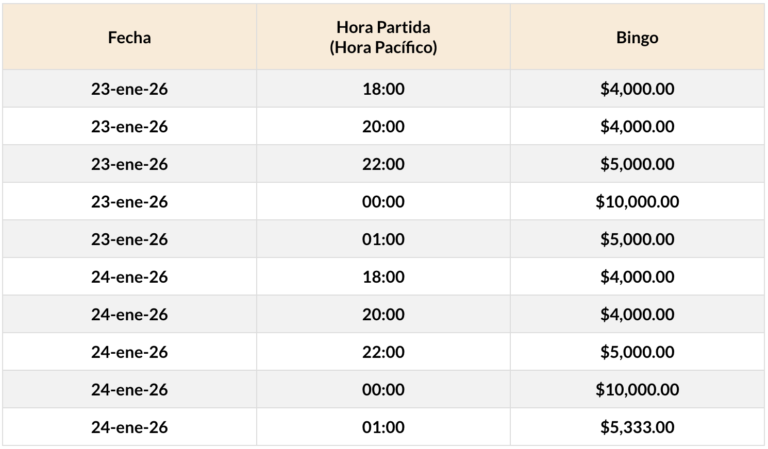The width and height of the screenshot is (768, 449).
Task: Click the 22:00 time for 23-ene-26
Action: coord(383,164)
